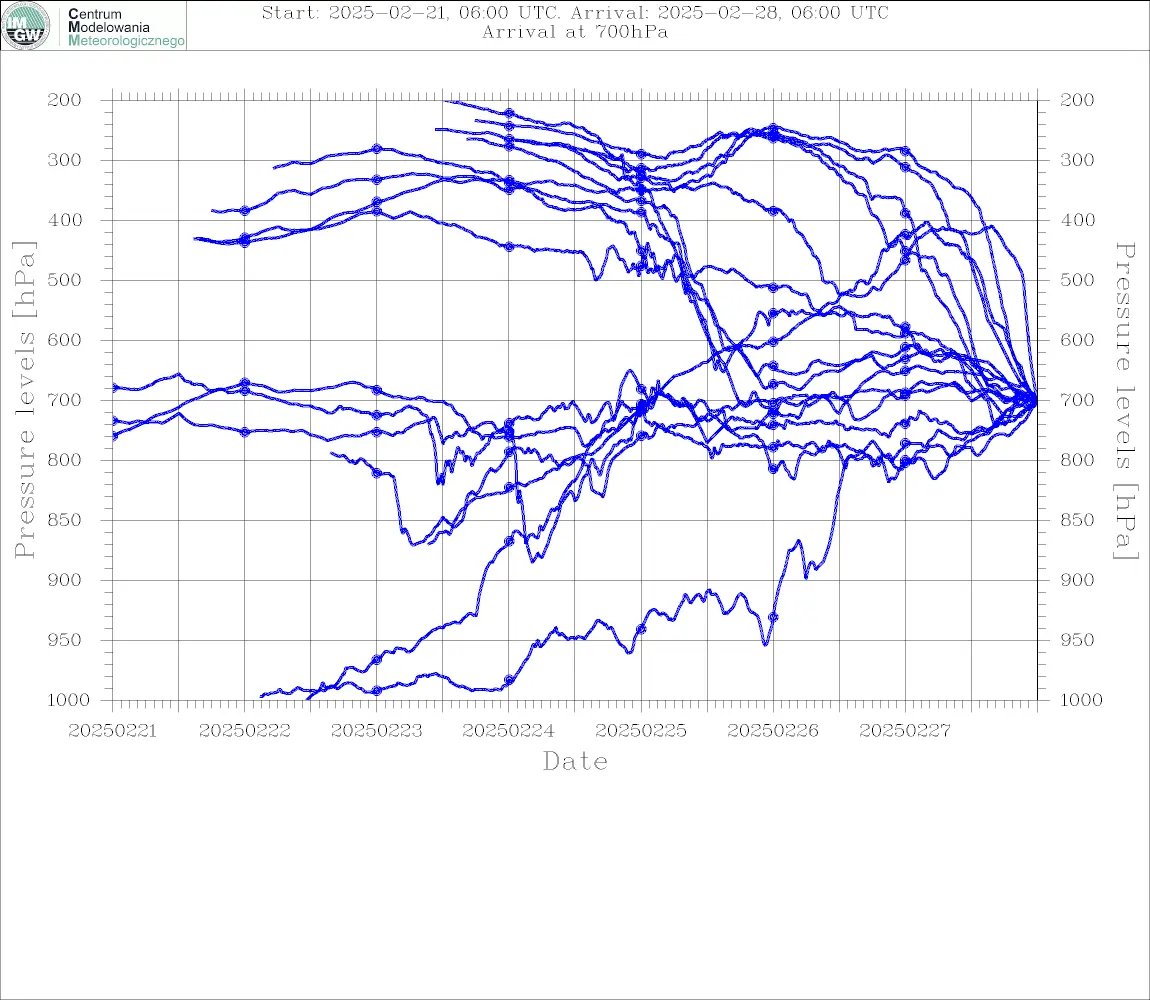Click the 20250225 date label
1150x1000 pixels.
pyautogui.click(x=641, y=731)
